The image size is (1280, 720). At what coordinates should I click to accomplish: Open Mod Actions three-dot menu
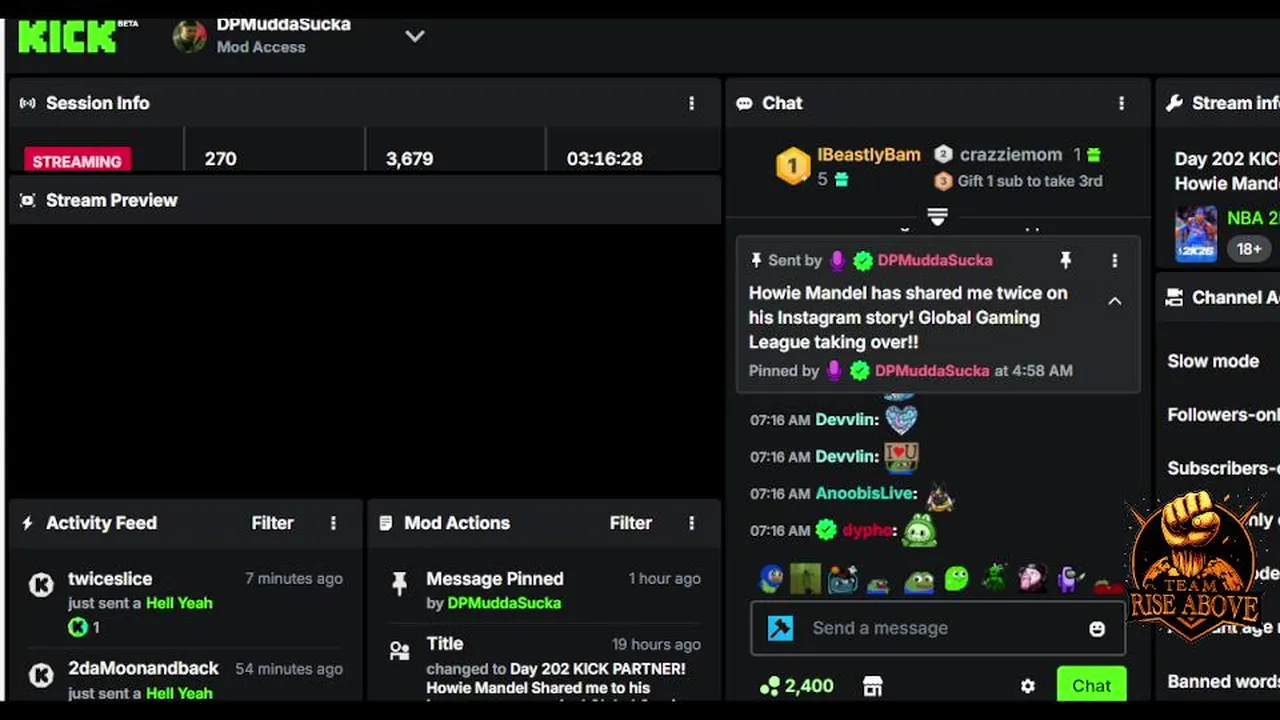(691, 523)
